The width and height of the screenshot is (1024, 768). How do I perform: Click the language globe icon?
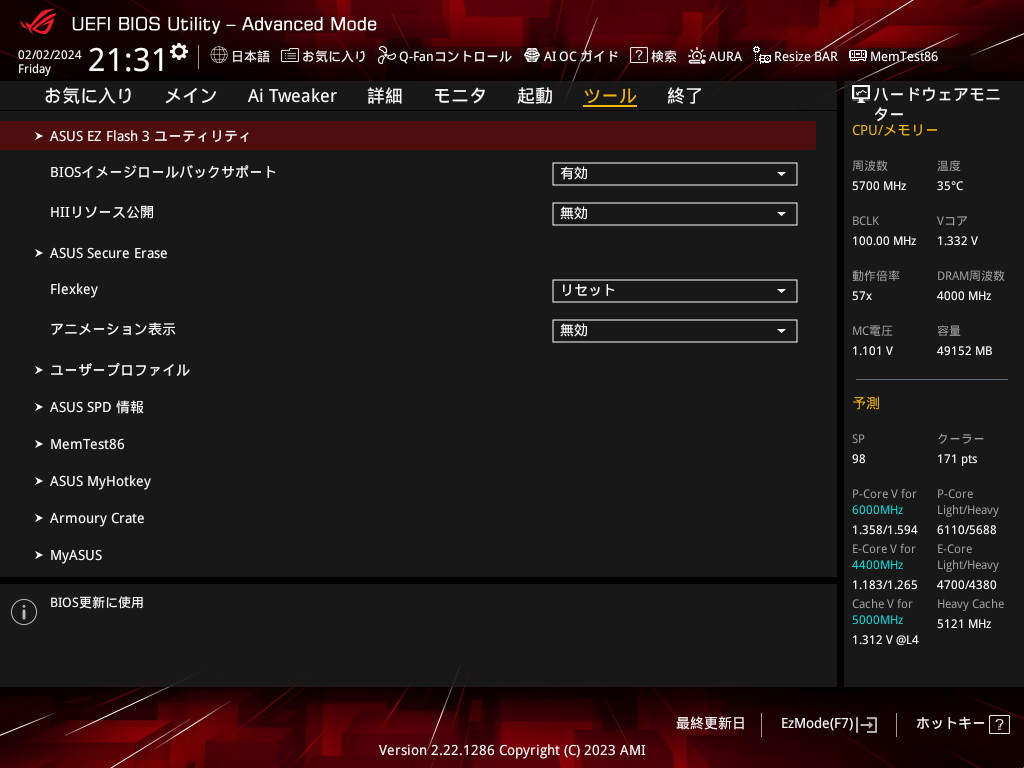[219, 56]
